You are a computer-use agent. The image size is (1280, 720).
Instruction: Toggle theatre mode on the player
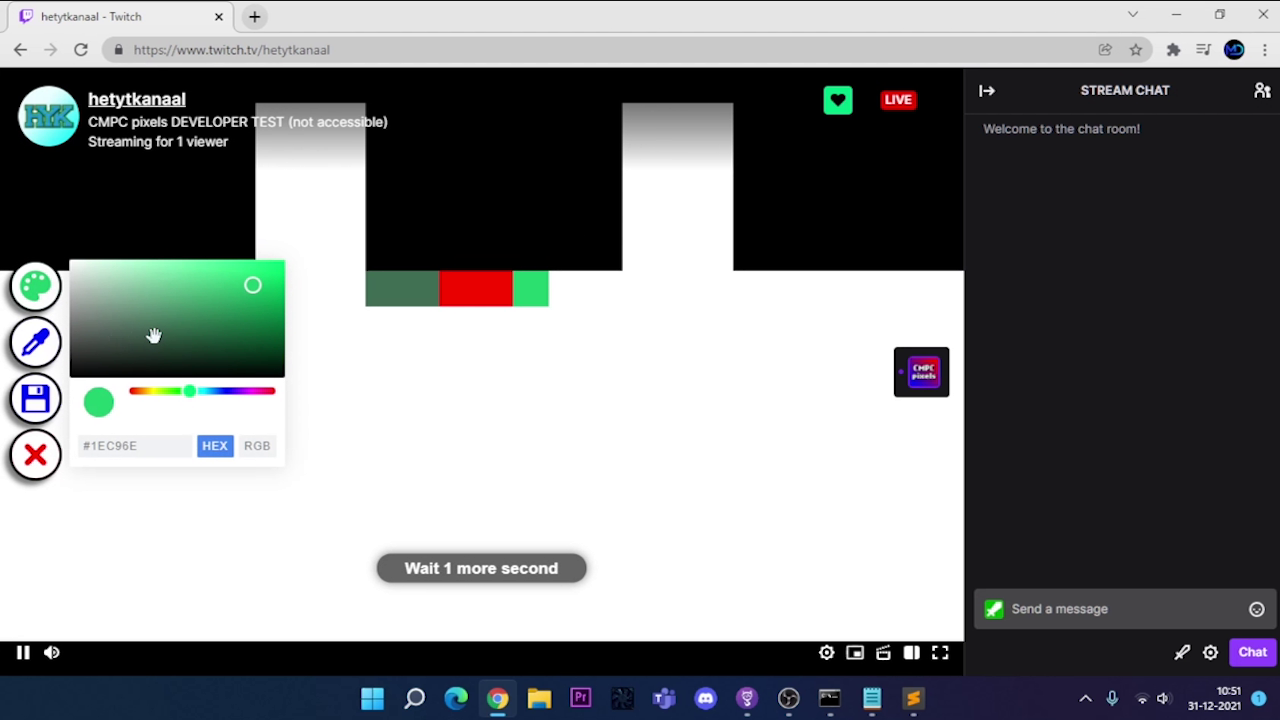click(x=911, y=653)
